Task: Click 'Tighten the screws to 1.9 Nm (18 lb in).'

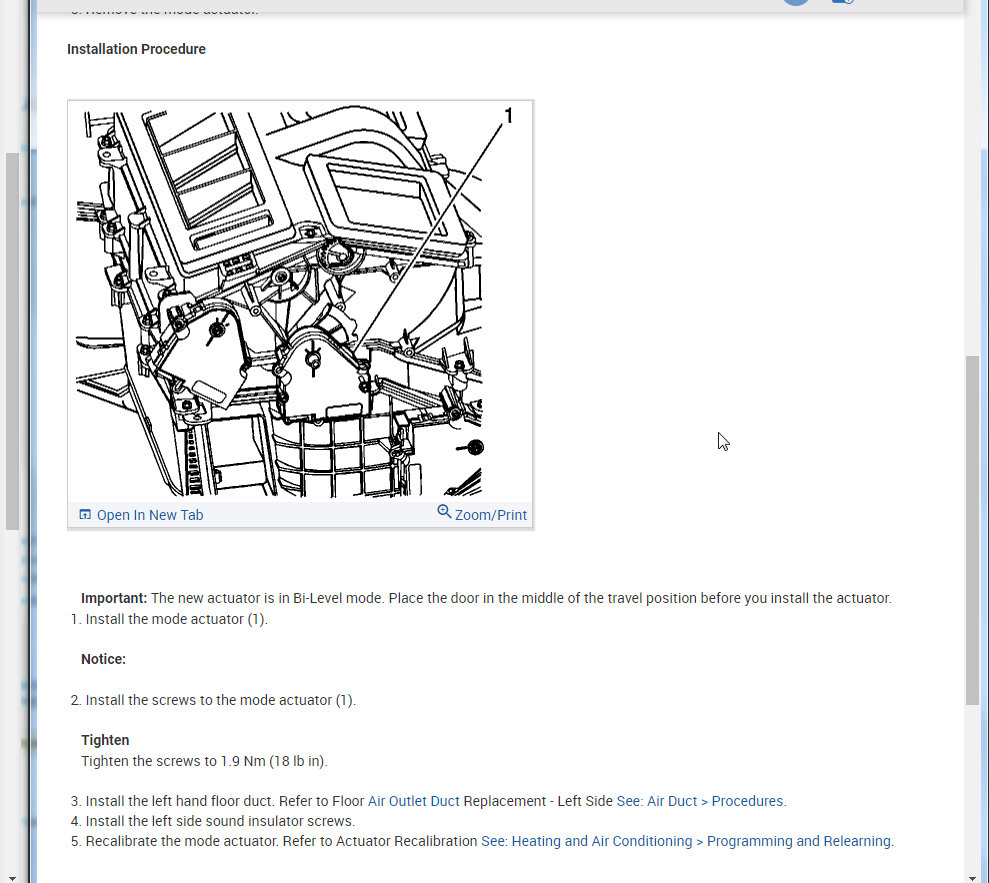Action: coord(204,761)
